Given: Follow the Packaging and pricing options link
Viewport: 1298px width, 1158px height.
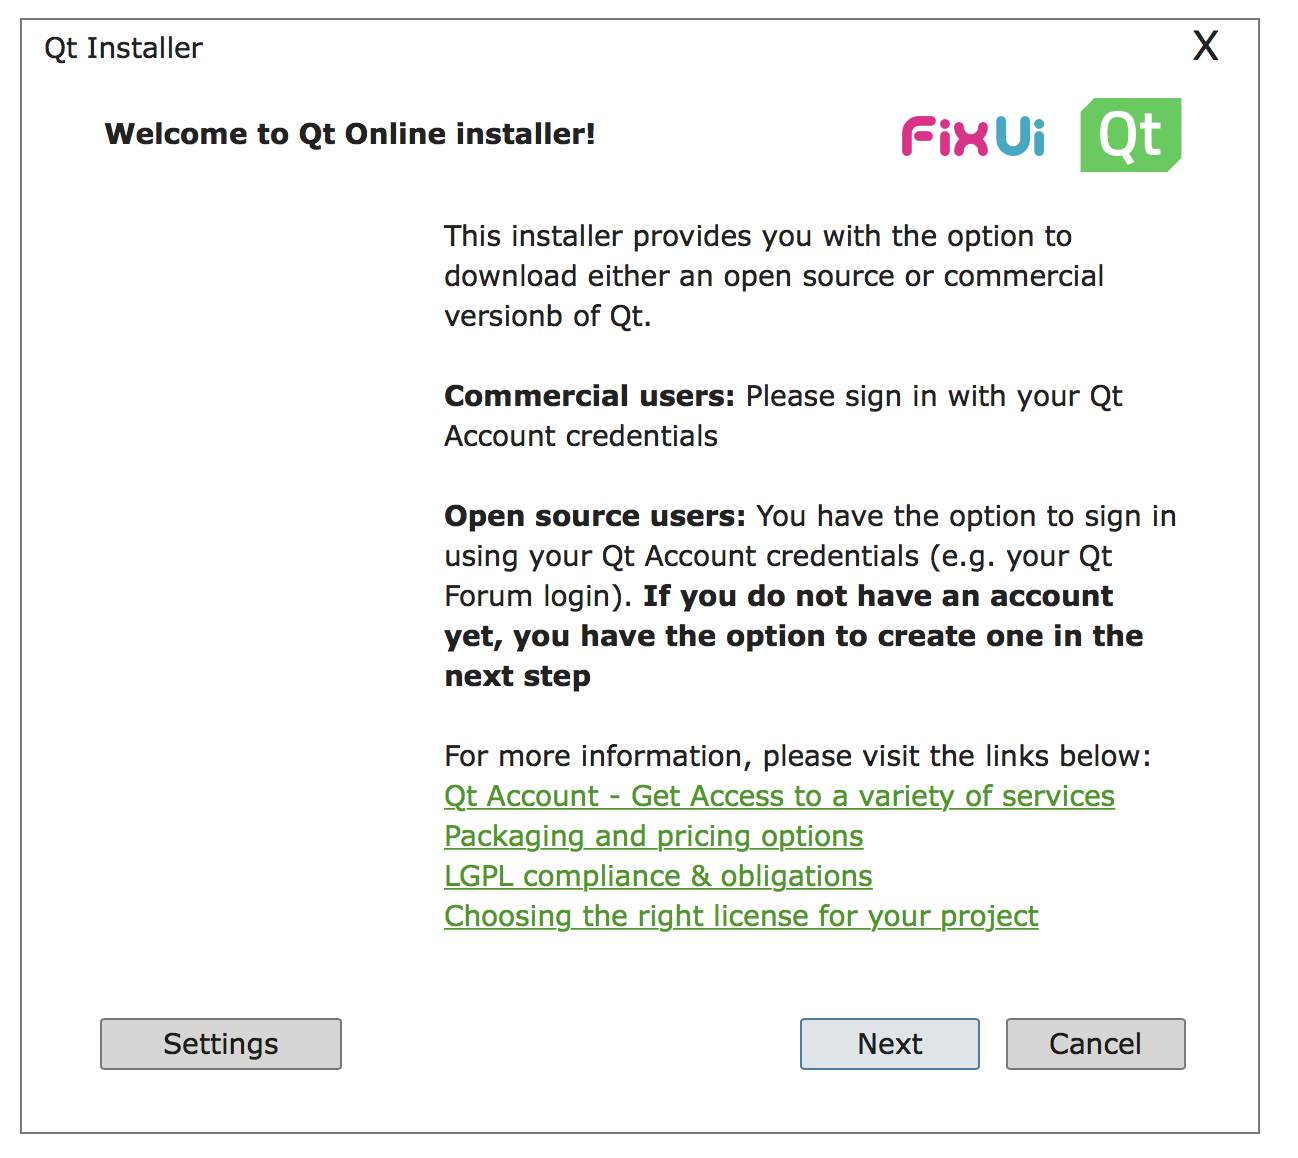Looking at the screenshot, I should click(x=653, y=836).
